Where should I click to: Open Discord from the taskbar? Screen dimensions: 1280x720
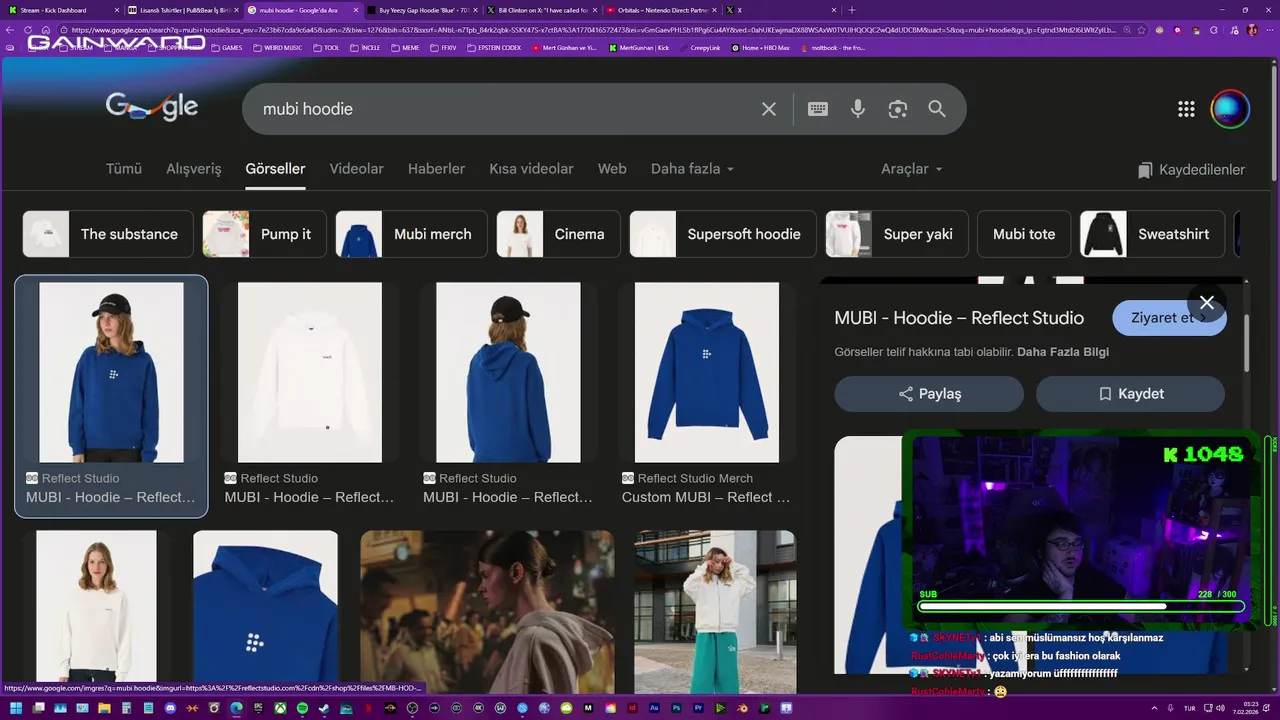tap(170, 708)
